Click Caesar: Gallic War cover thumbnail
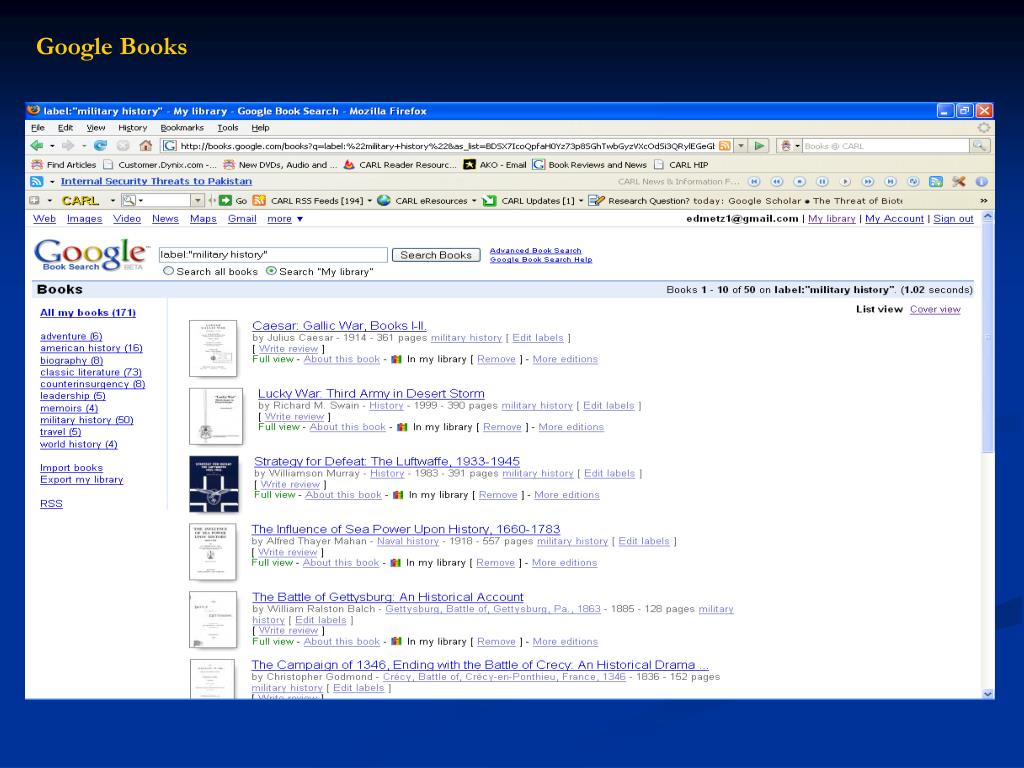Screen dimensions: 1024x768 pos(213,348)
